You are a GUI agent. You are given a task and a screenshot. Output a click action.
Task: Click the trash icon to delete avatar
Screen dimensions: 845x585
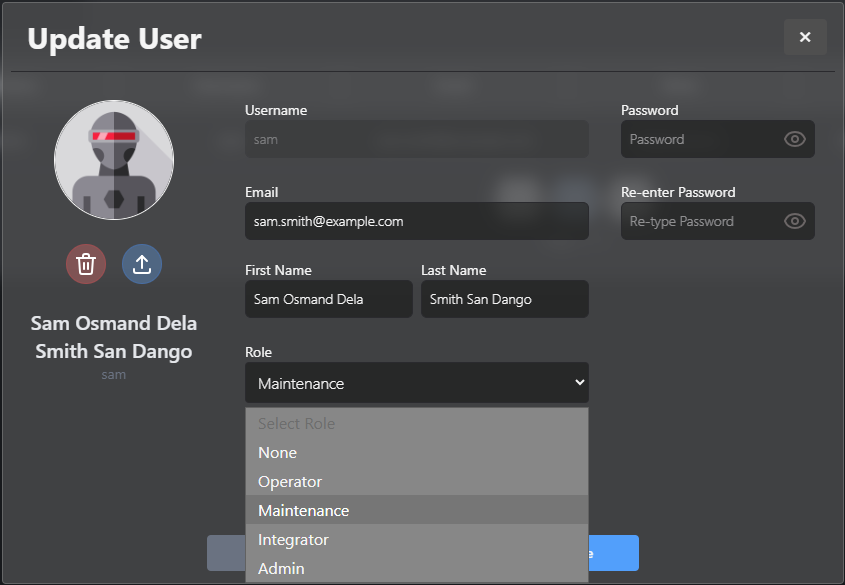86,264
